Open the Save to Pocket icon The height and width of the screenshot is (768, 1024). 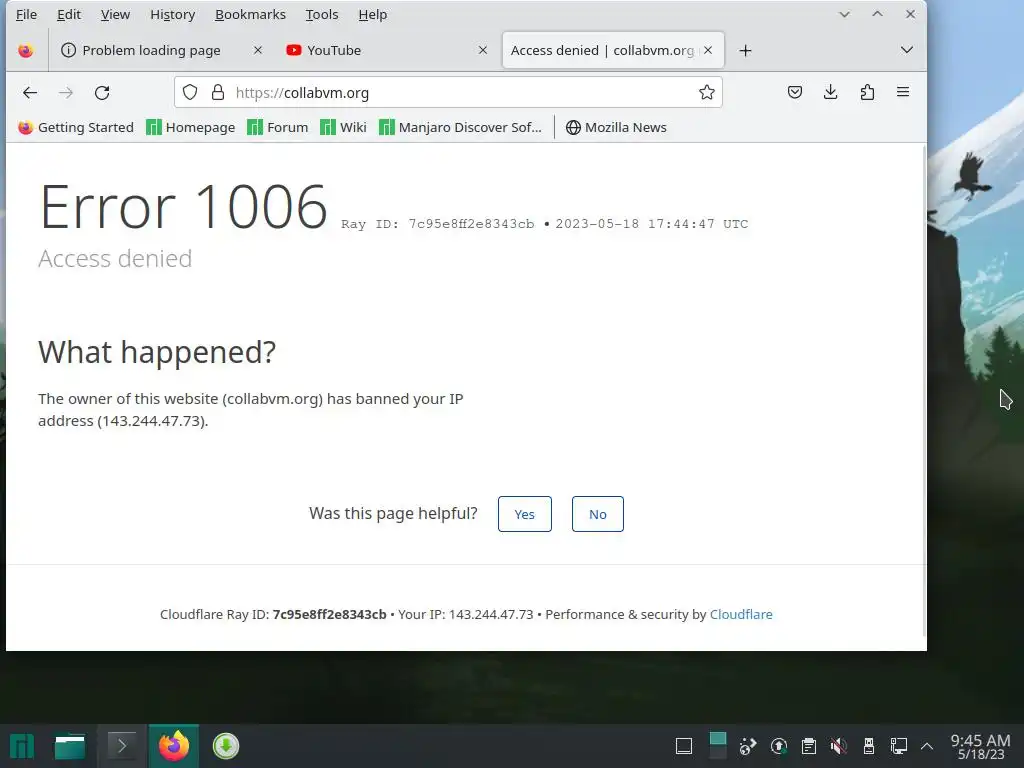coord(795,92)
